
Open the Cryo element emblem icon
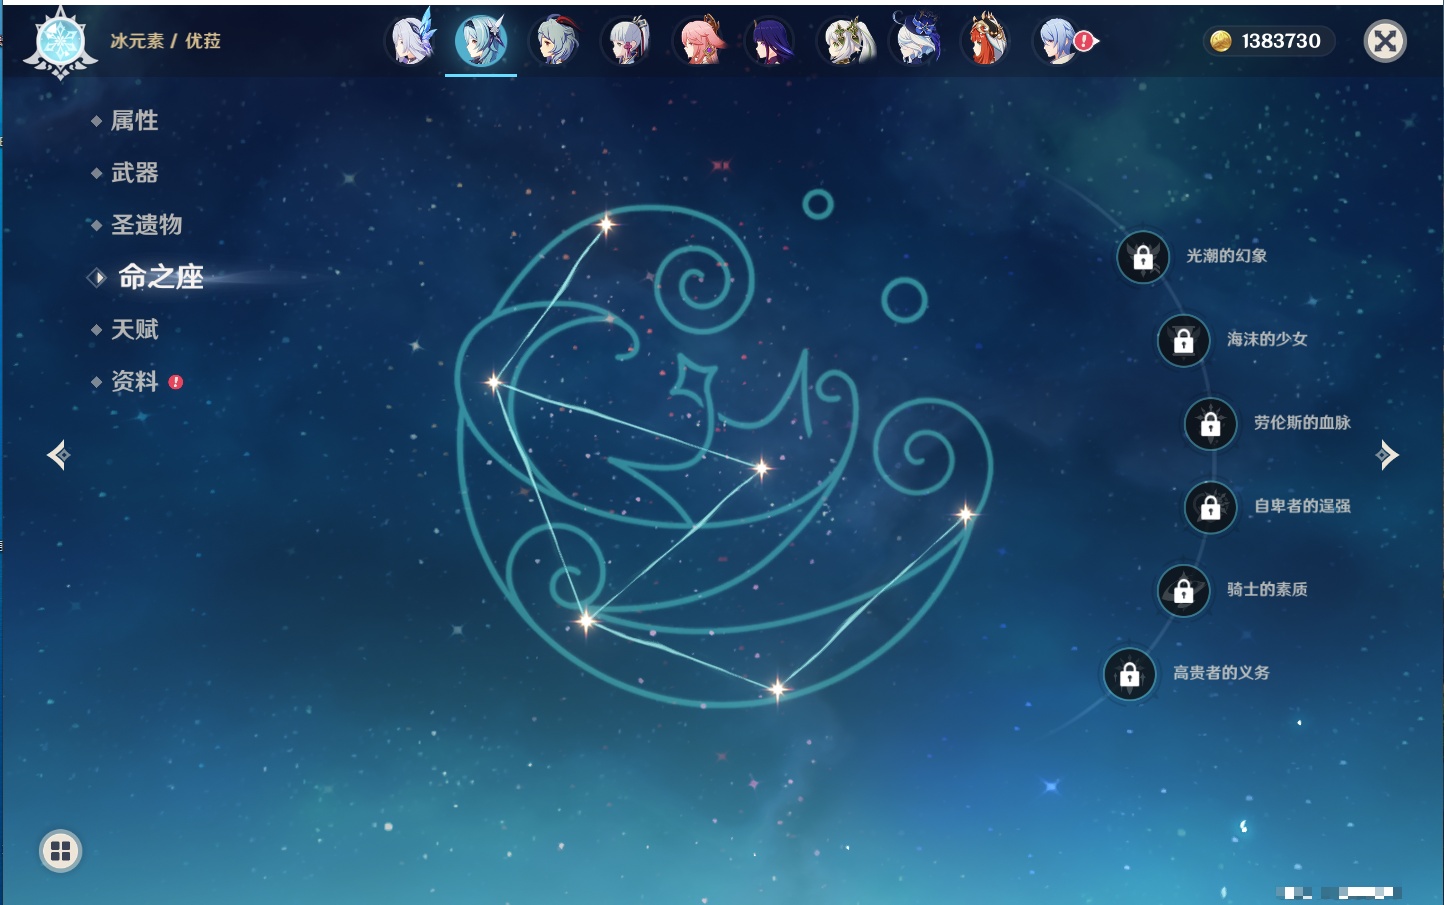tap(60, 43)
